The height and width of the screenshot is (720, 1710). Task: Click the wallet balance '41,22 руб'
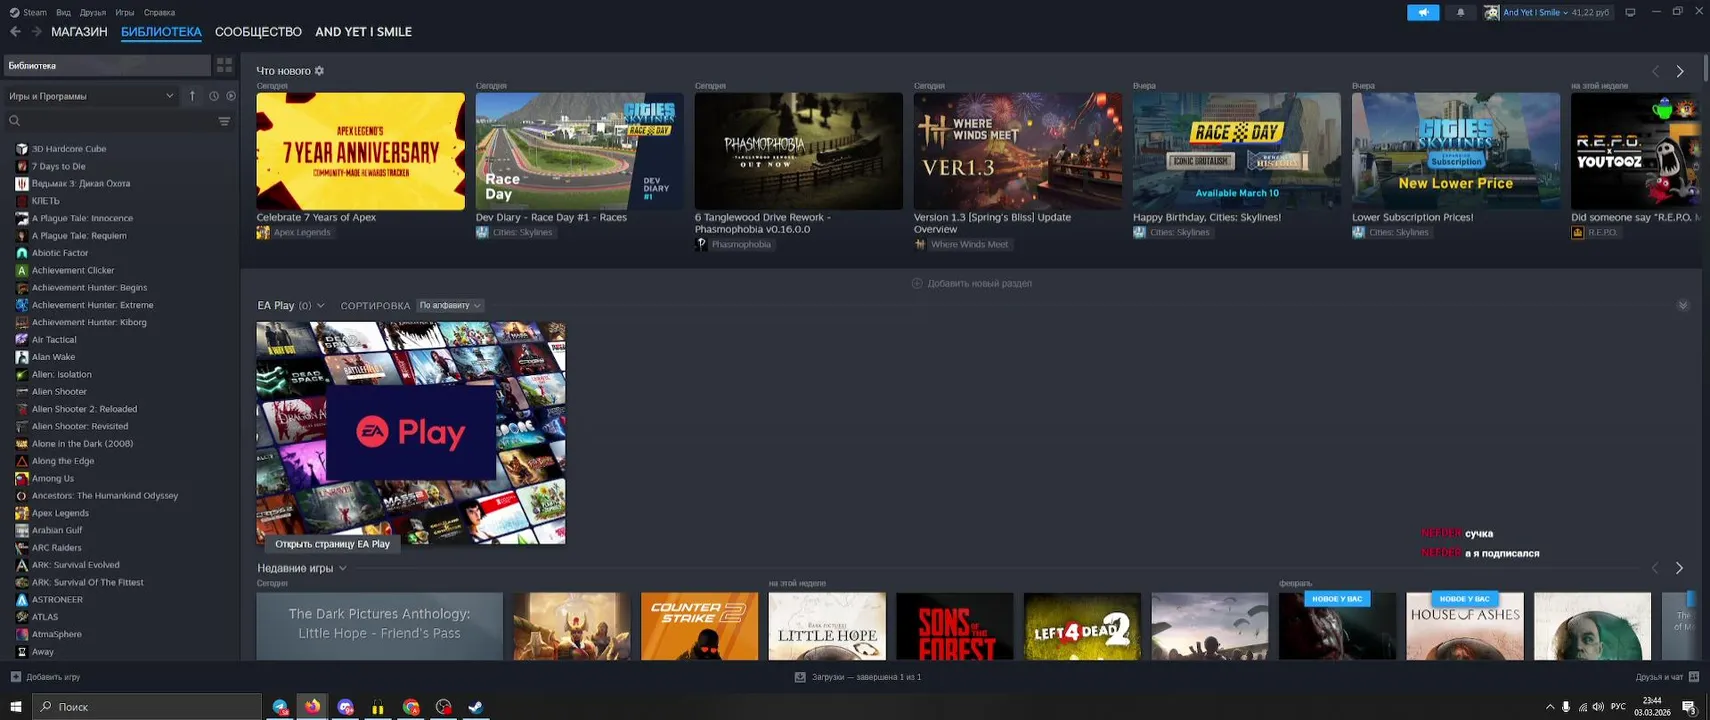click(1590, 12)
